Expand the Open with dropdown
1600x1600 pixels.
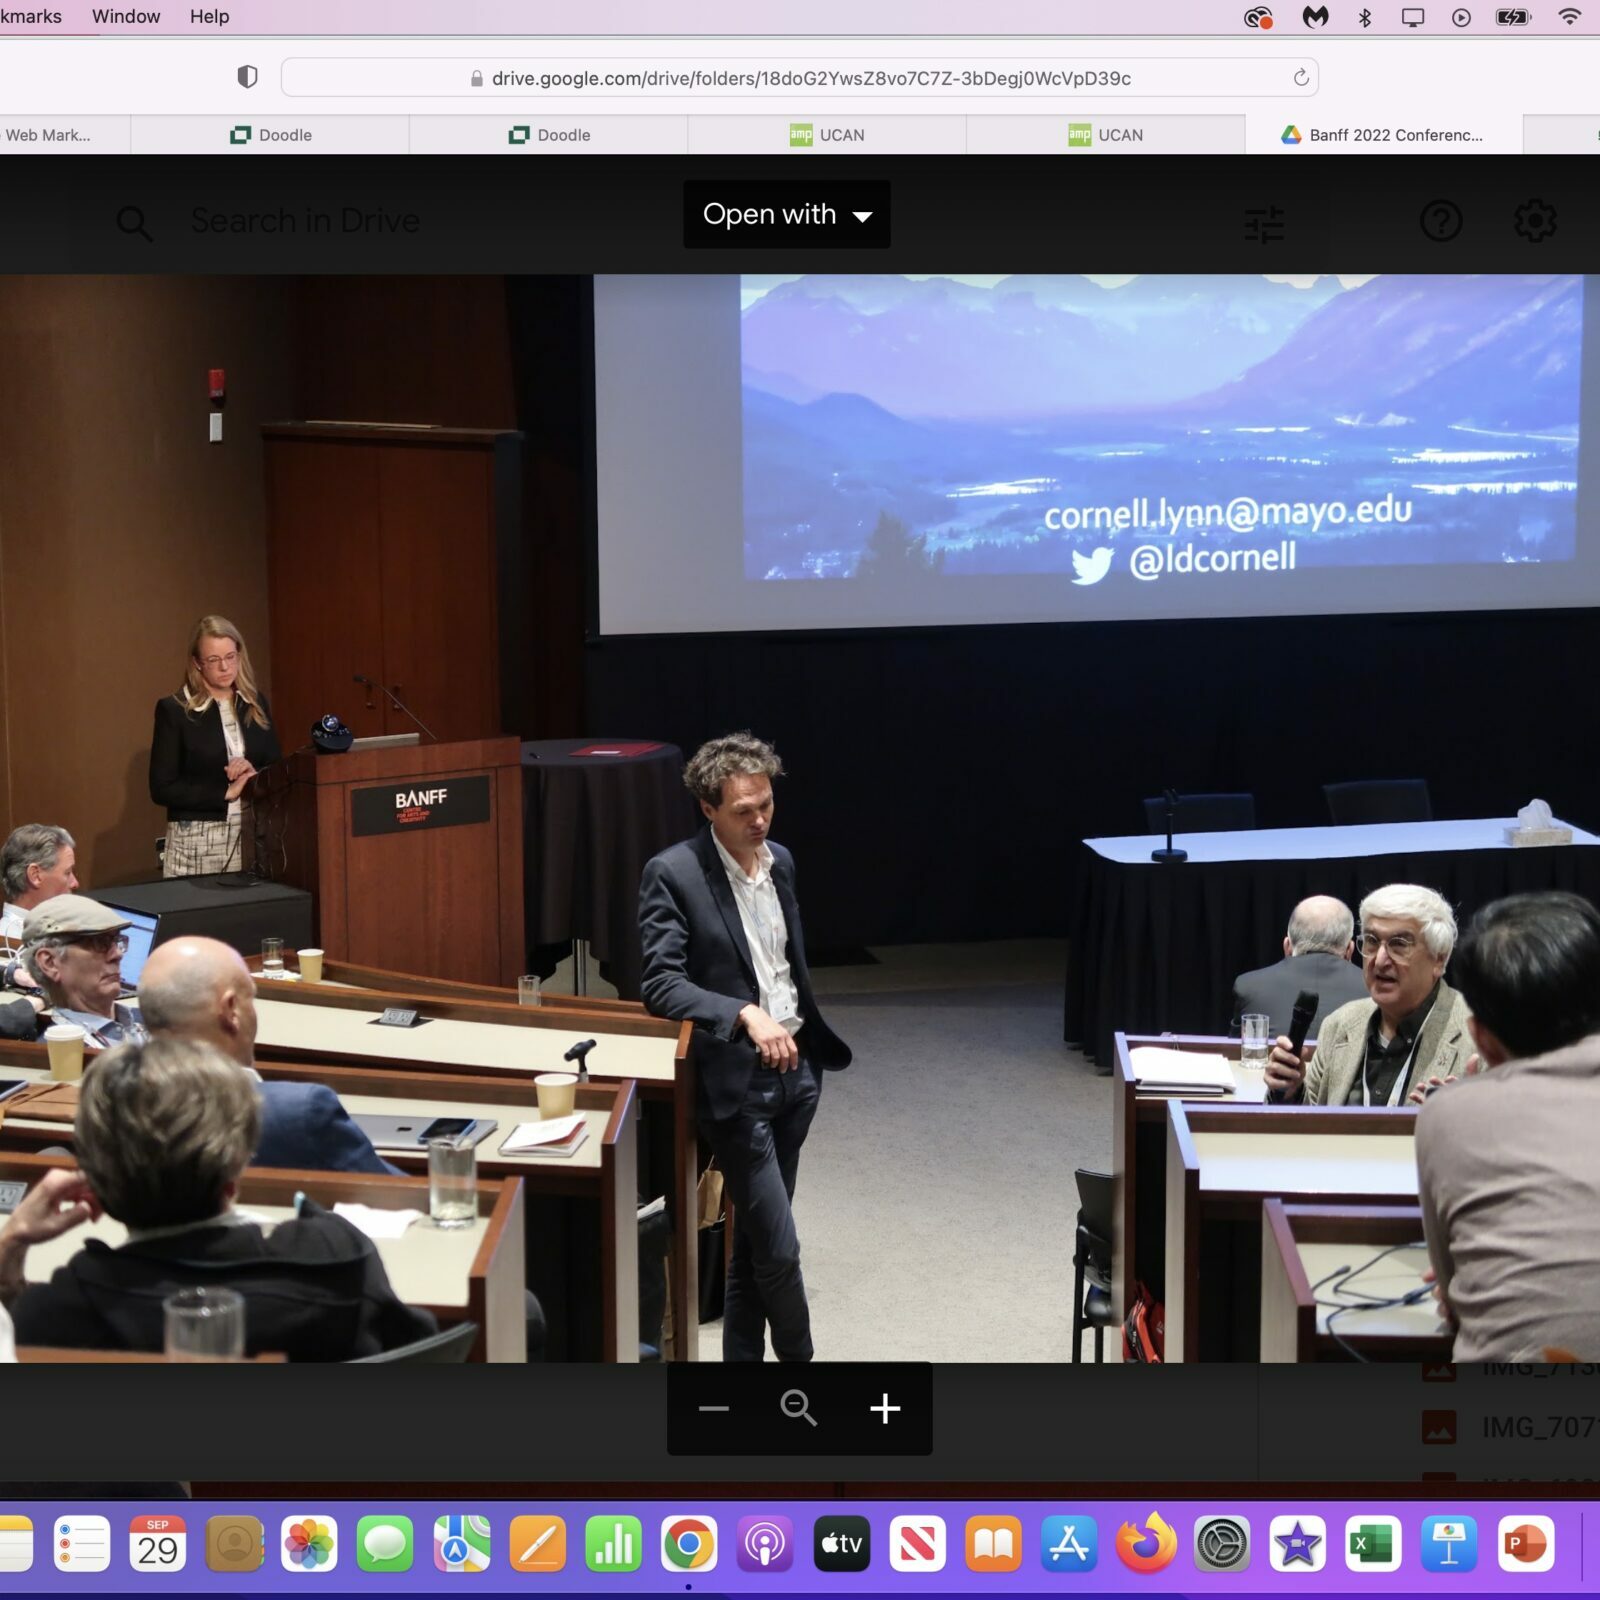787,214
